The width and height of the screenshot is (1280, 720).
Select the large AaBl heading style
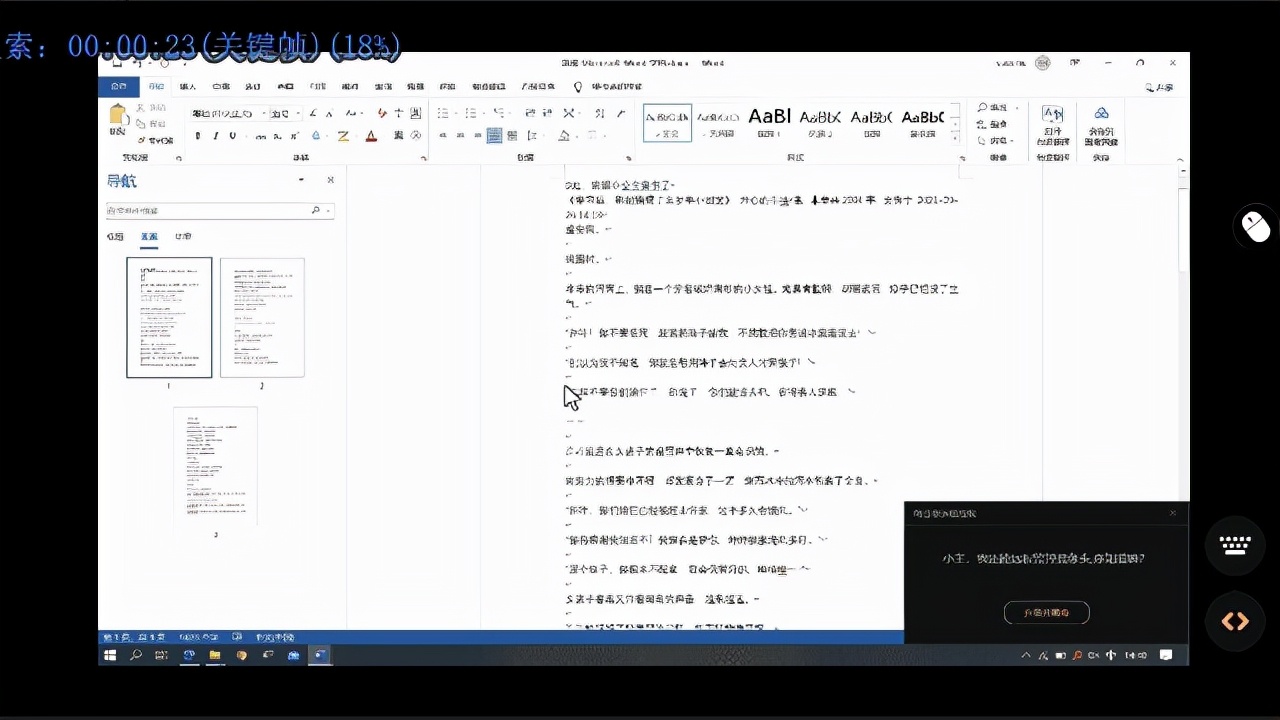coord(769,122)
